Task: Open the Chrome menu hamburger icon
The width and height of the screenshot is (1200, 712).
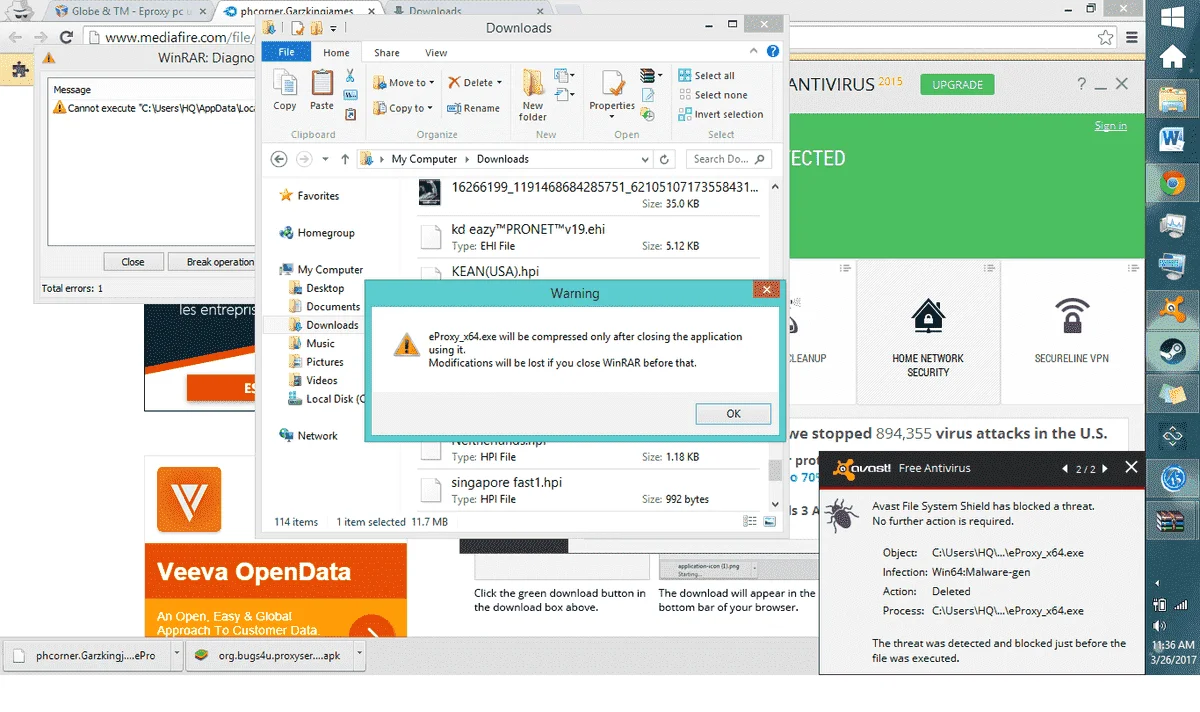Action: pos(1131,38)
